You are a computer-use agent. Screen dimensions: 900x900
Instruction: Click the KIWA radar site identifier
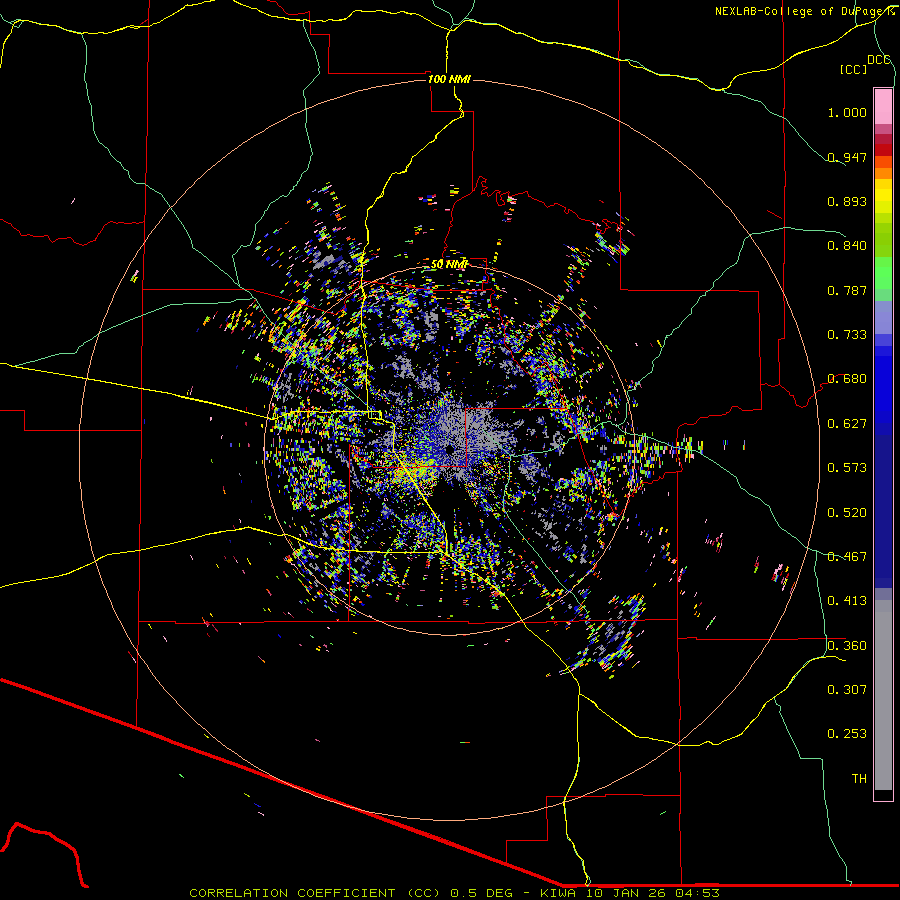click(558, 893)
